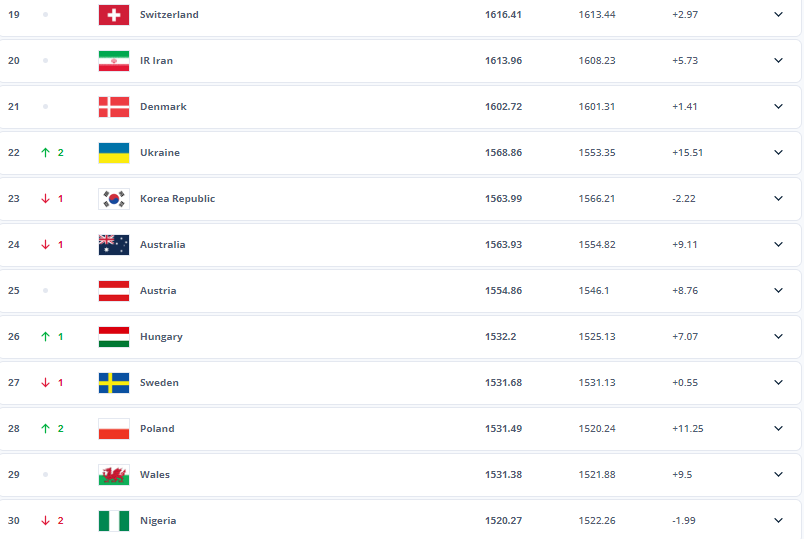Click the Korea Republic flag icon

[114, 199]
